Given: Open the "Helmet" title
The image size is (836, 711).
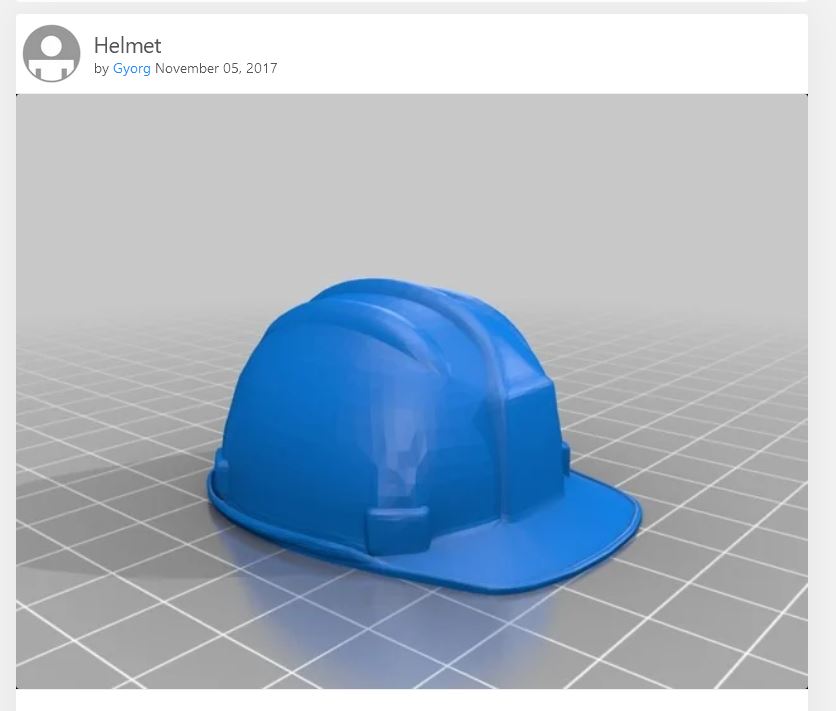Looking at the screenshot, I should pyautogui.click(x=127, y=45).
